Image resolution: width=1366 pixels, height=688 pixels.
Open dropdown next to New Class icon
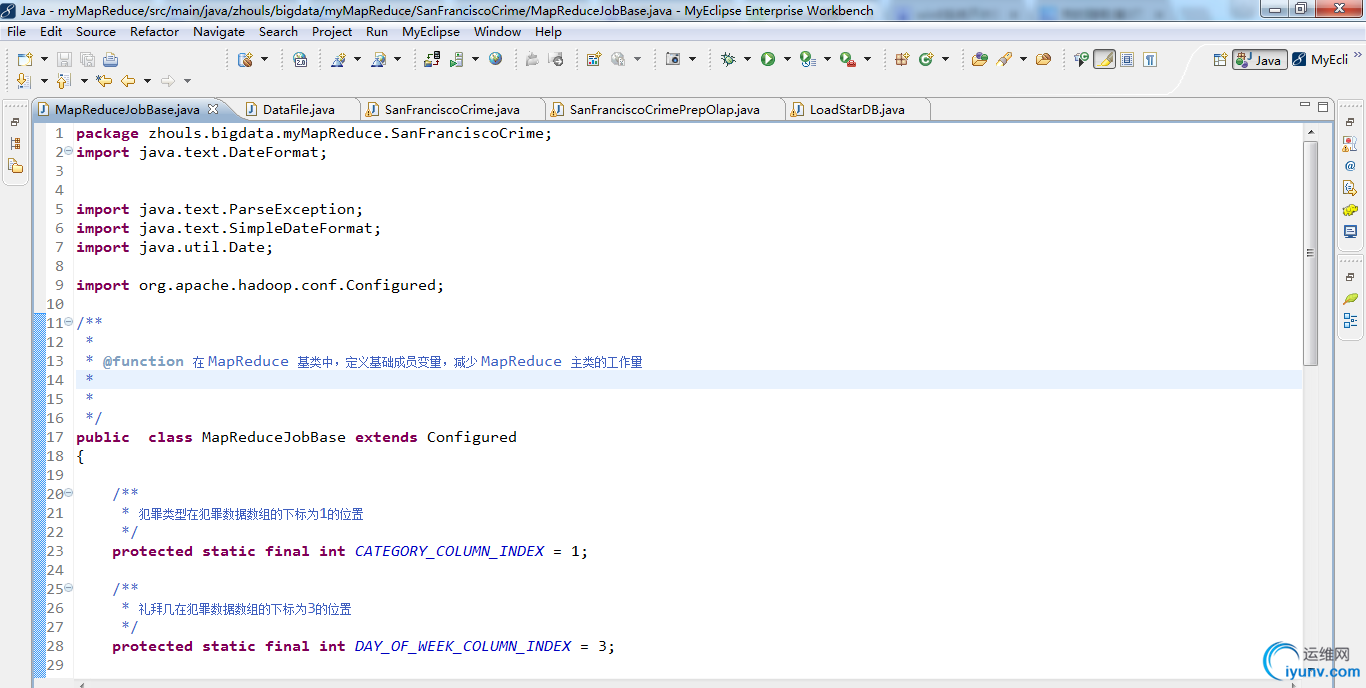coord(945,60)
